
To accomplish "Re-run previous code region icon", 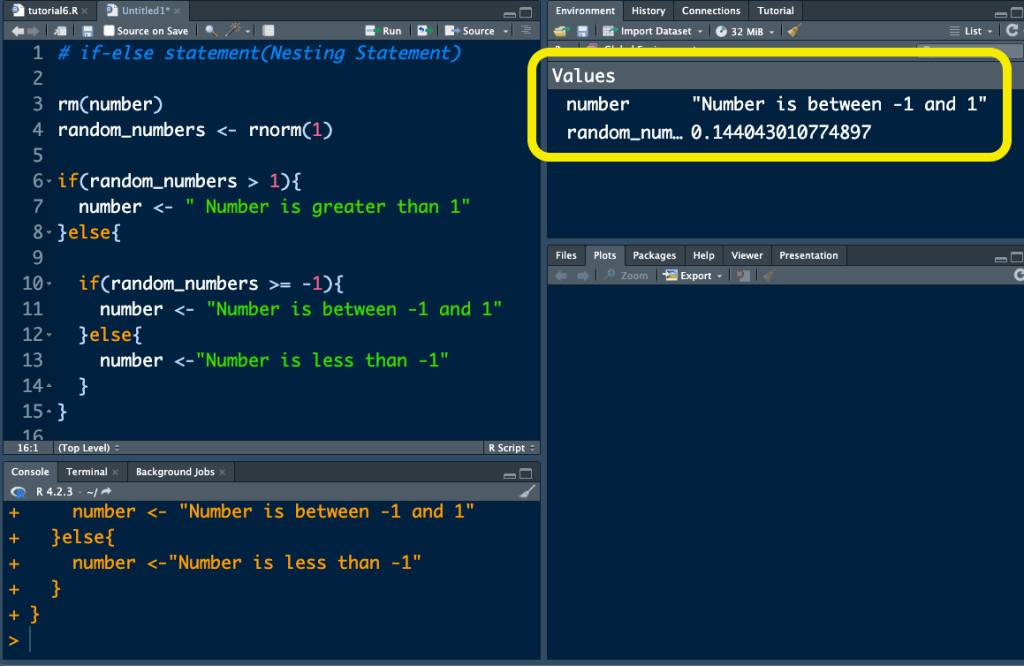I will [424, 31].
